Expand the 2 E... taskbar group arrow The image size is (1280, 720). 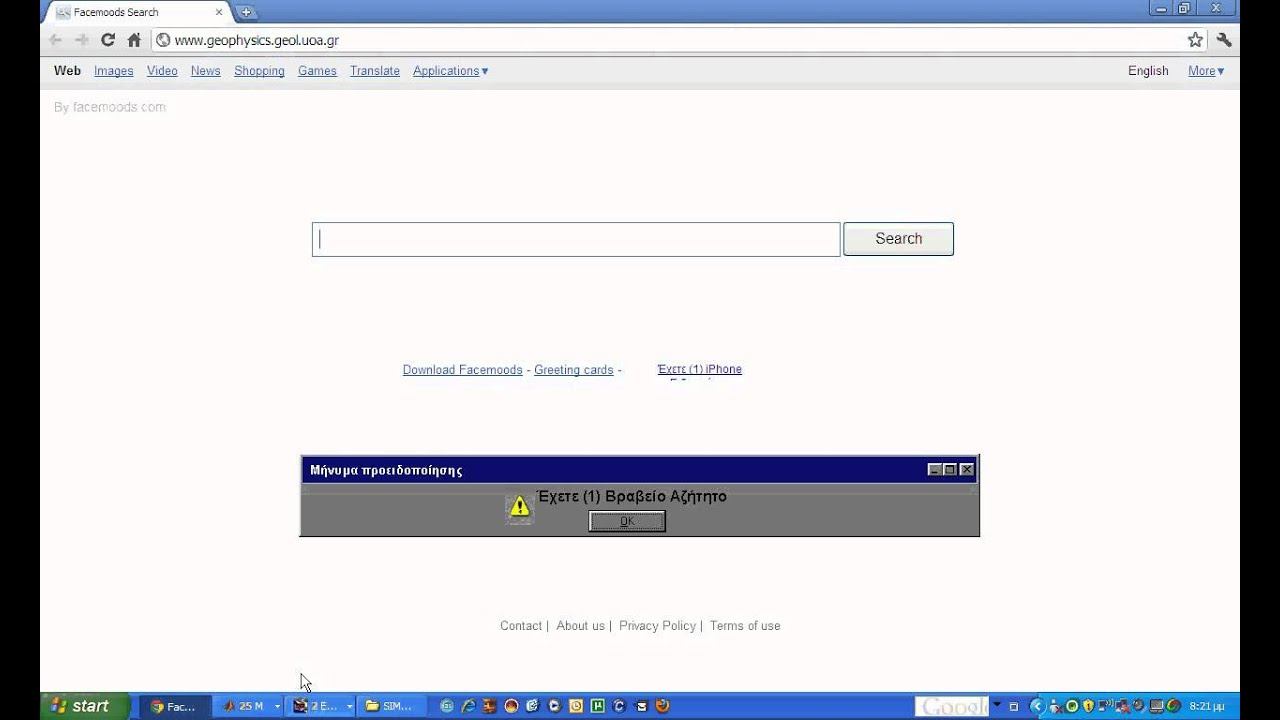tap(349, 706)
